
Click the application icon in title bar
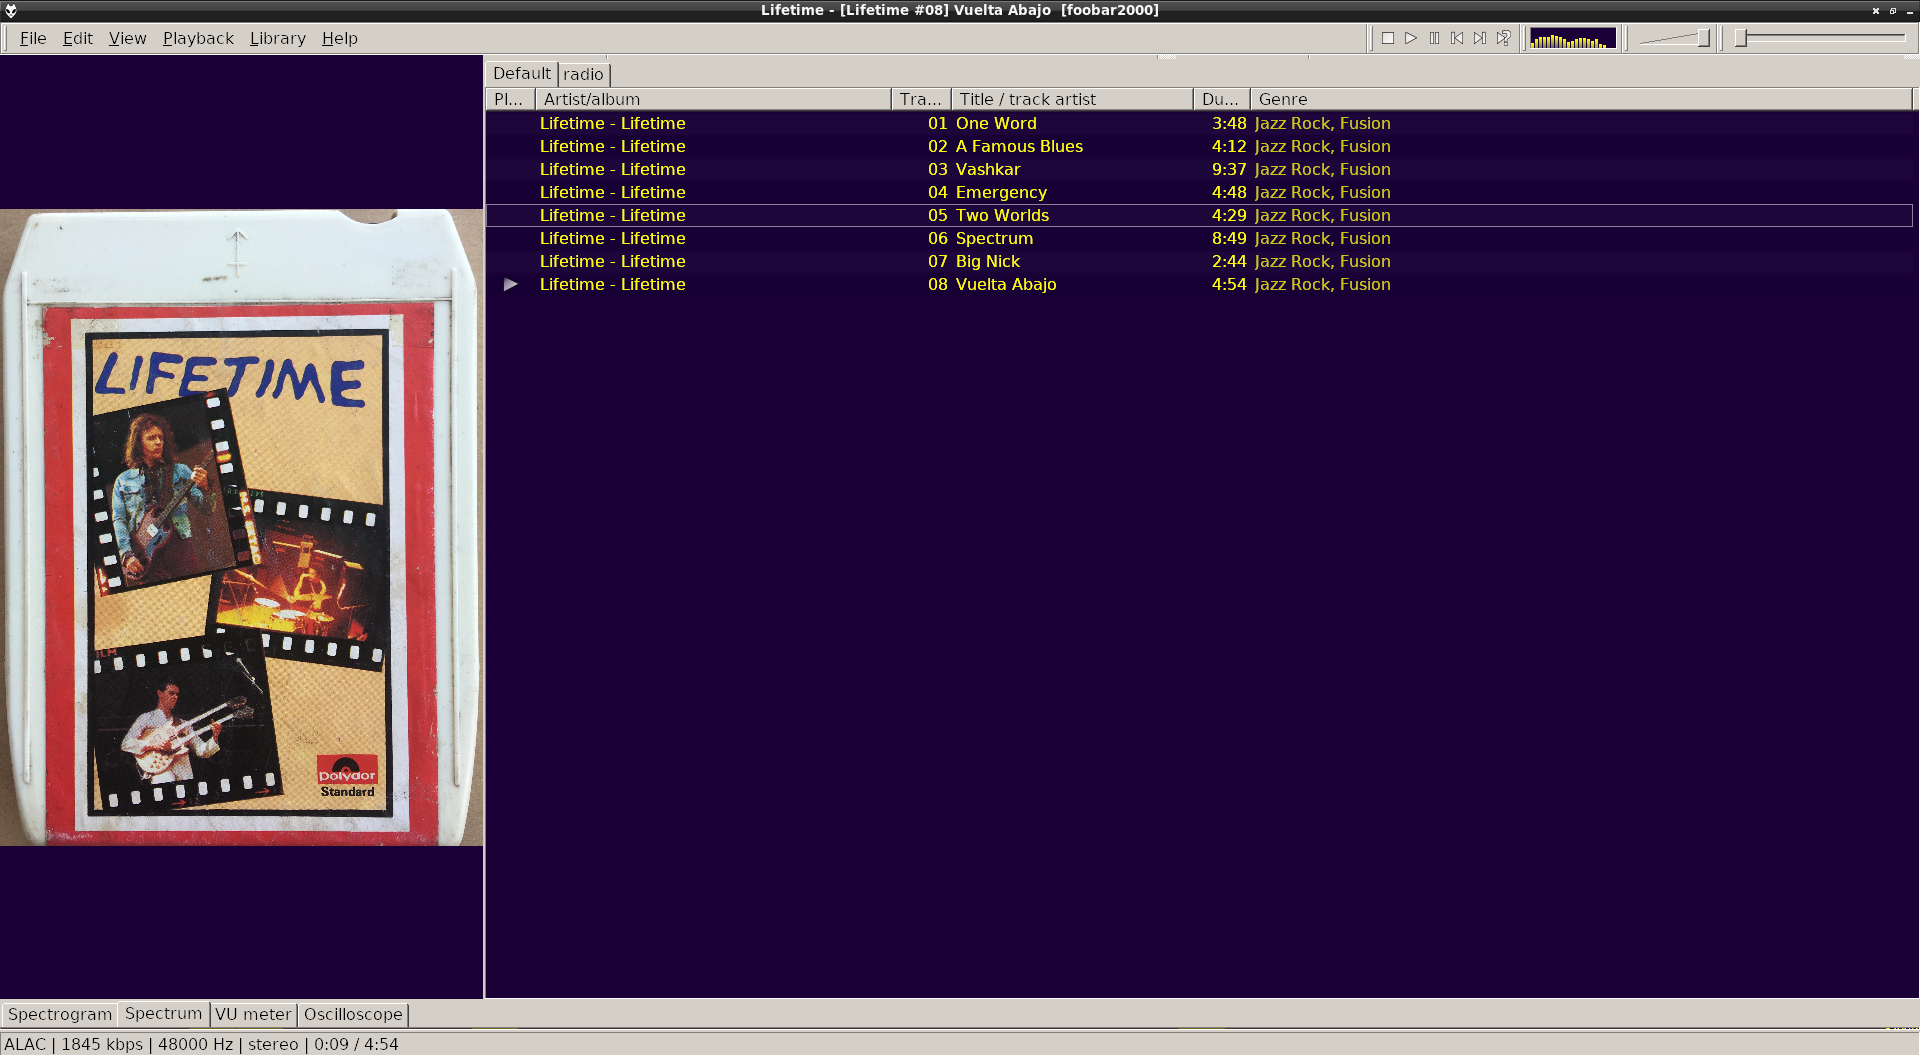point(11,10)
